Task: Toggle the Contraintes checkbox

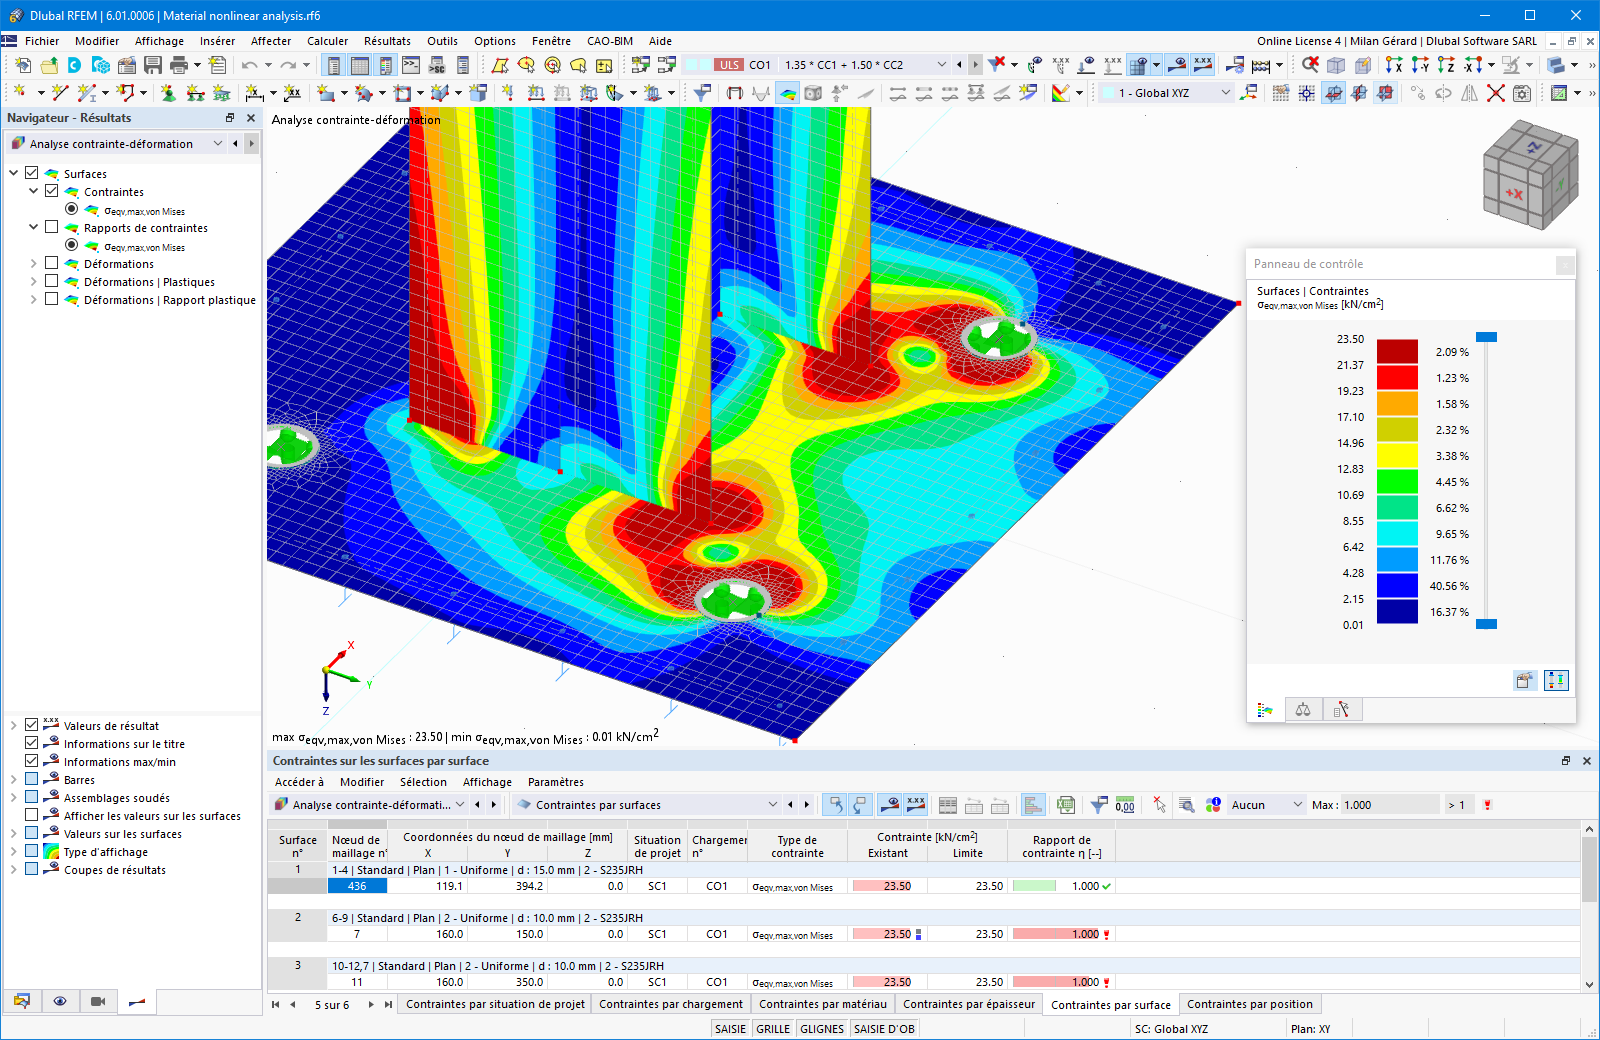Action: [x=51, y=191]
